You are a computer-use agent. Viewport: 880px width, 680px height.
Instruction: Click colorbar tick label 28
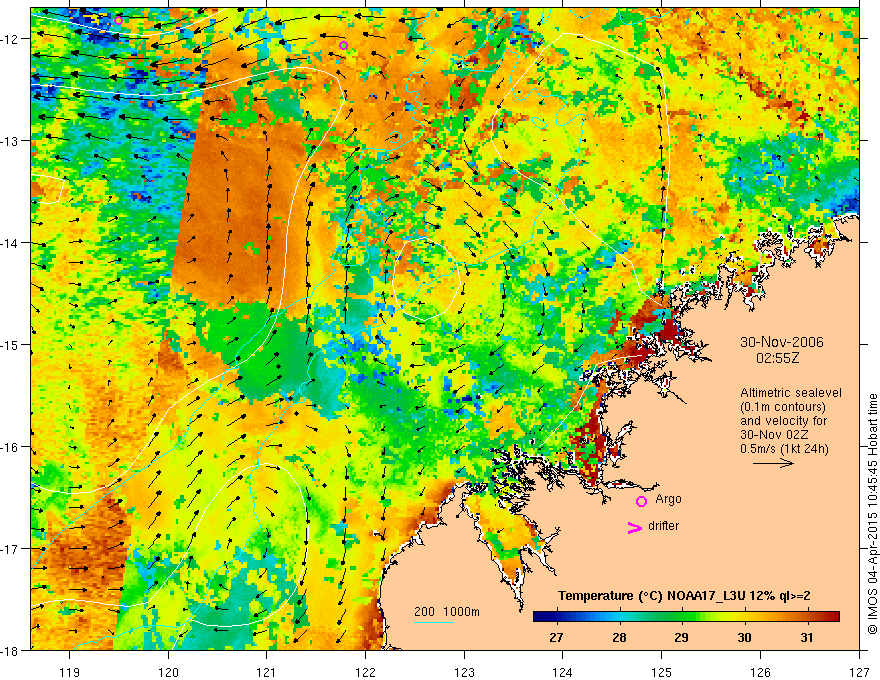tap(619, 638)
